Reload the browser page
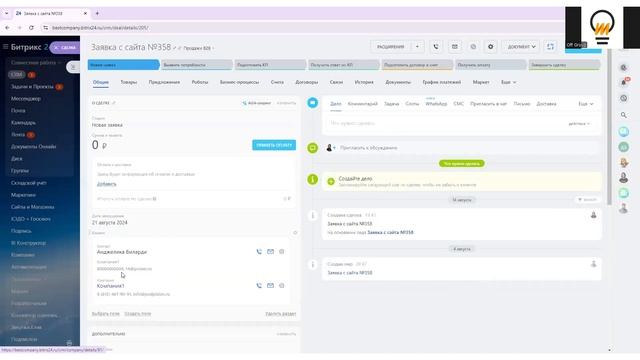This screenshot has height=360, width=640. pos(31,27)
